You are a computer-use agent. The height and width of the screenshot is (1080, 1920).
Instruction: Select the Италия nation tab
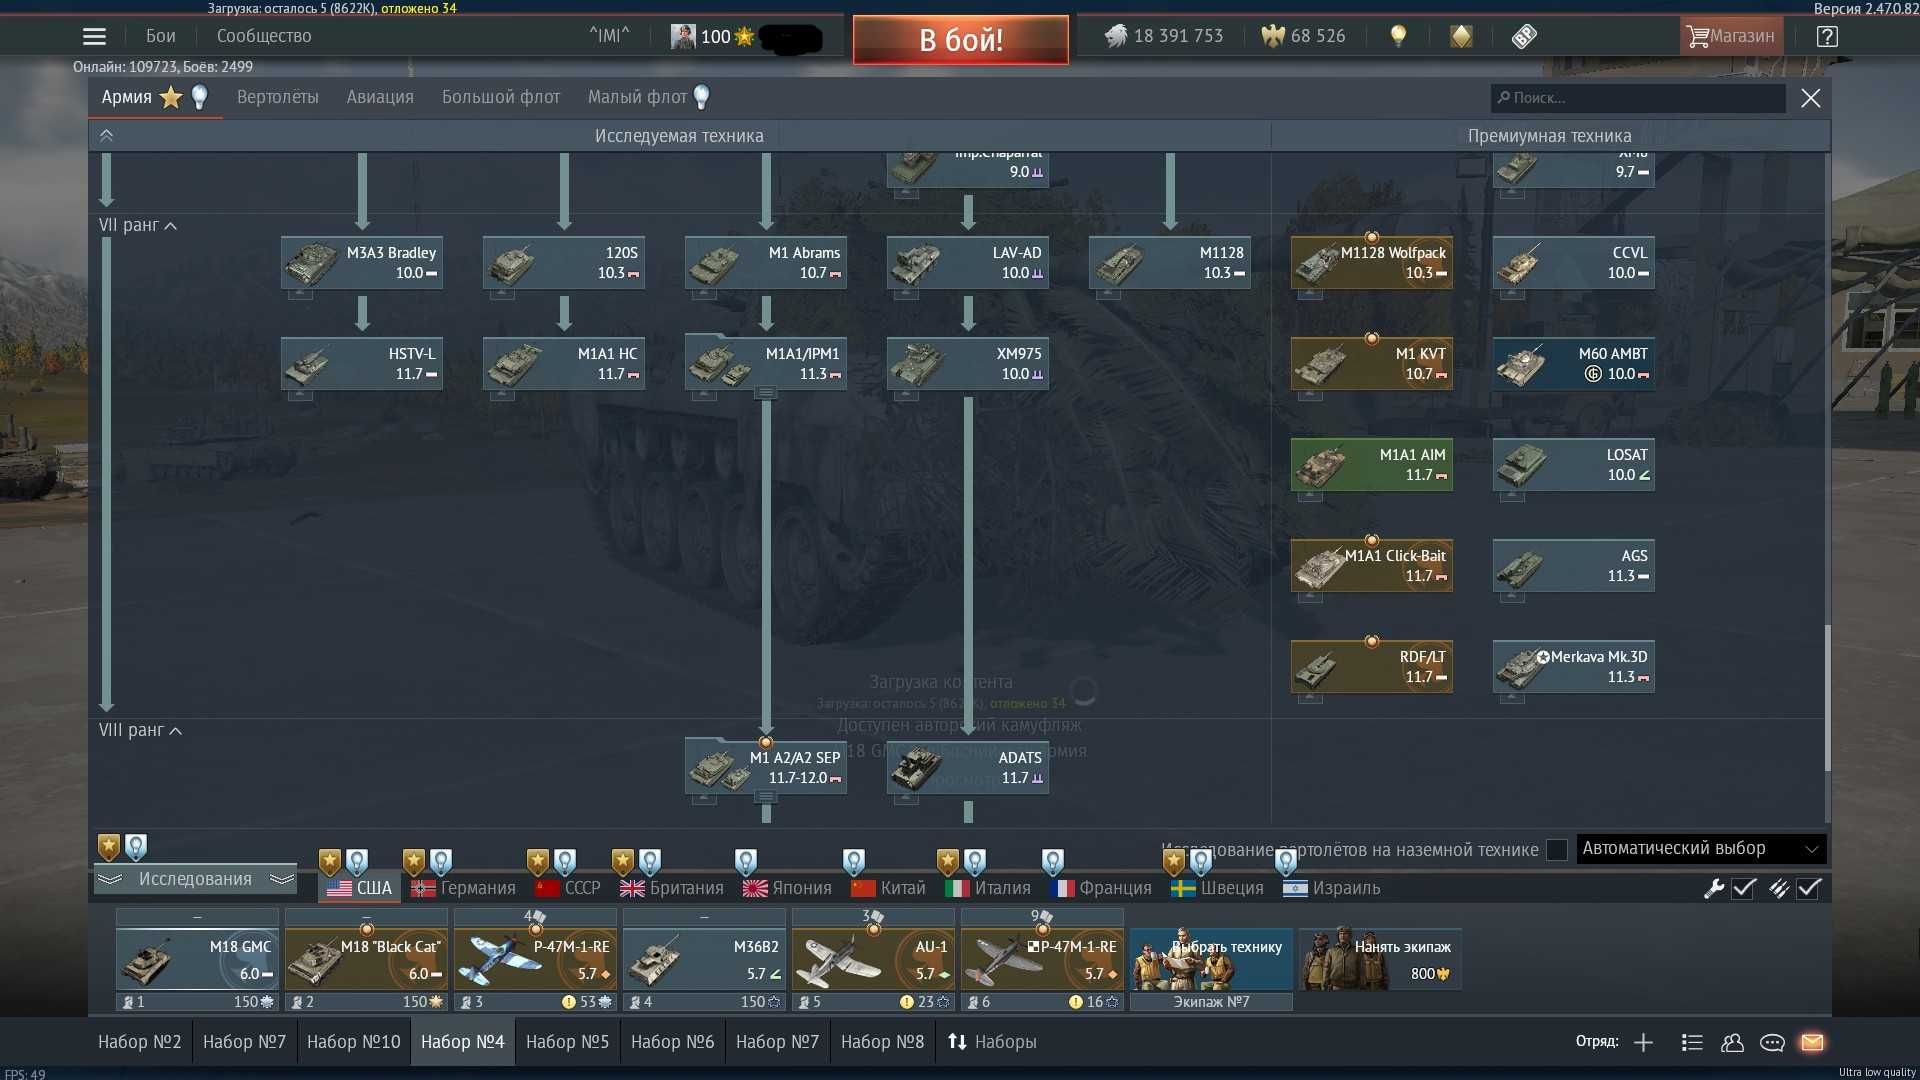pos(988,888)
